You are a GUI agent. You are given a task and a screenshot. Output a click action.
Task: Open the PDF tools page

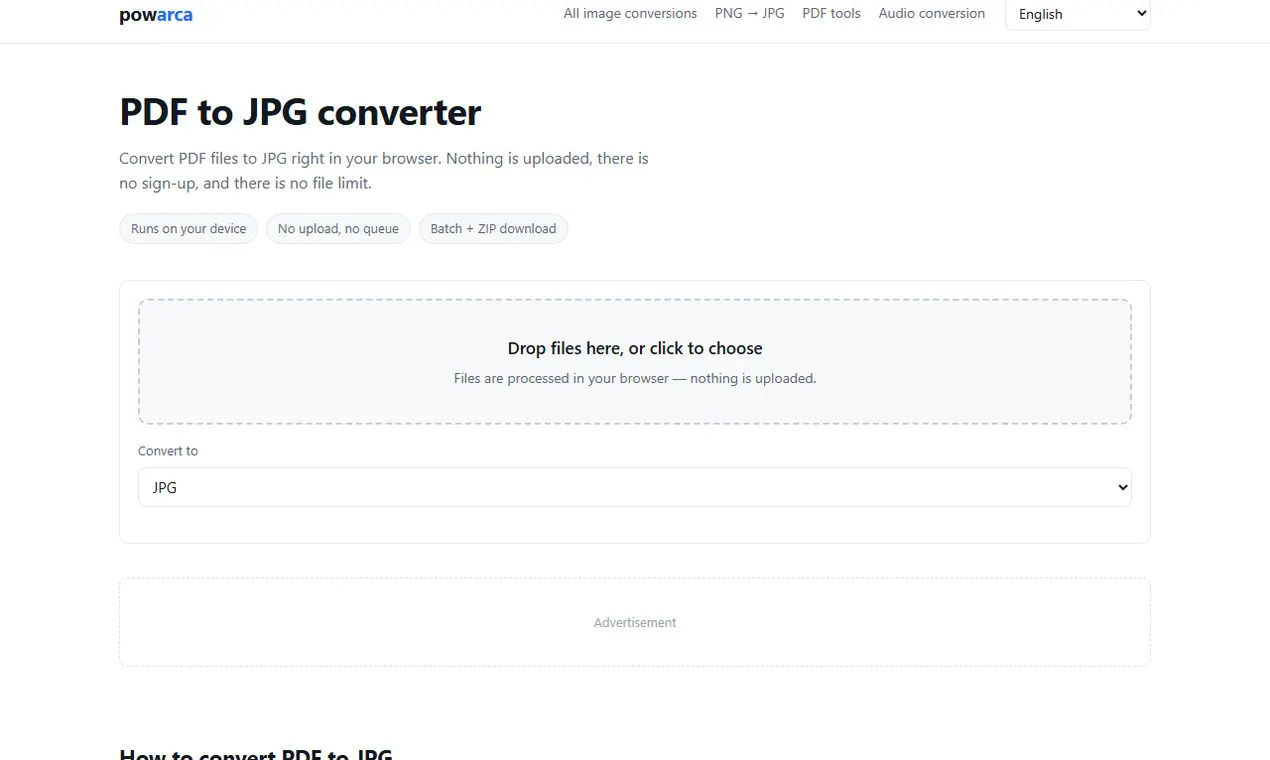(x=831, y=14)
